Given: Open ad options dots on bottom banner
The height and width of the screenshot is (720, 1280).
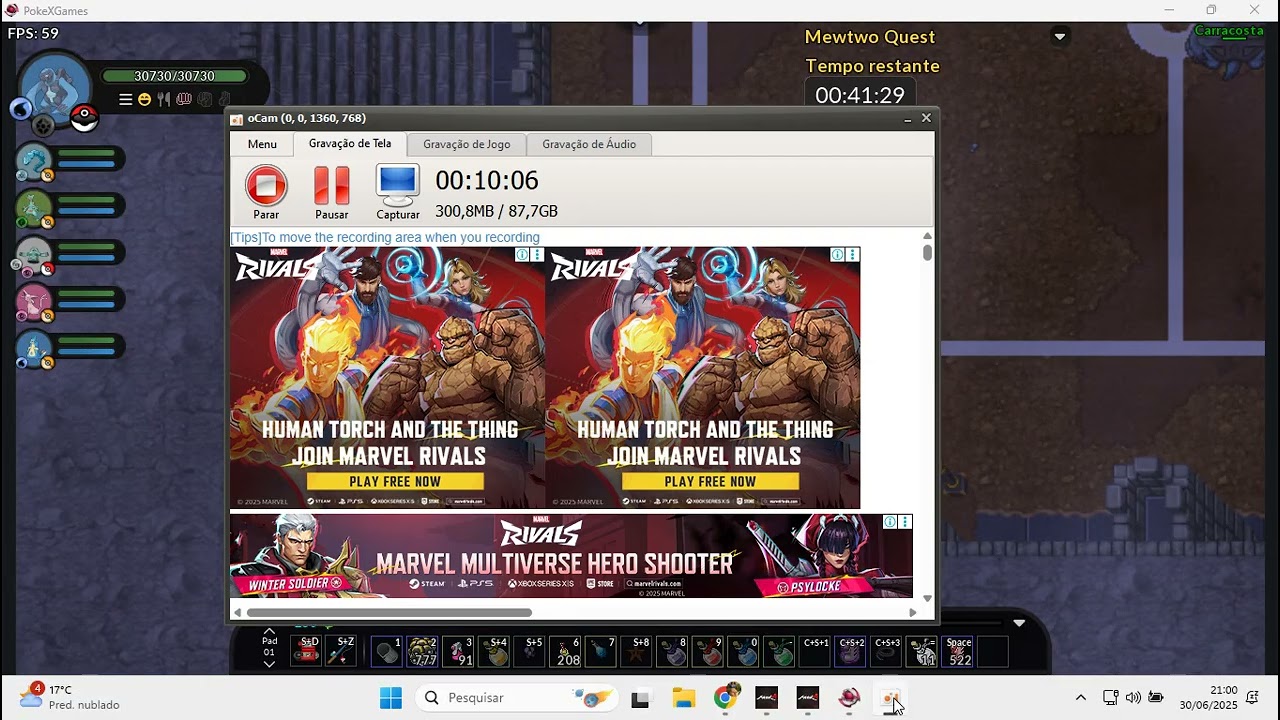Looking at the screenshot, I should click(x=905, y=522).
